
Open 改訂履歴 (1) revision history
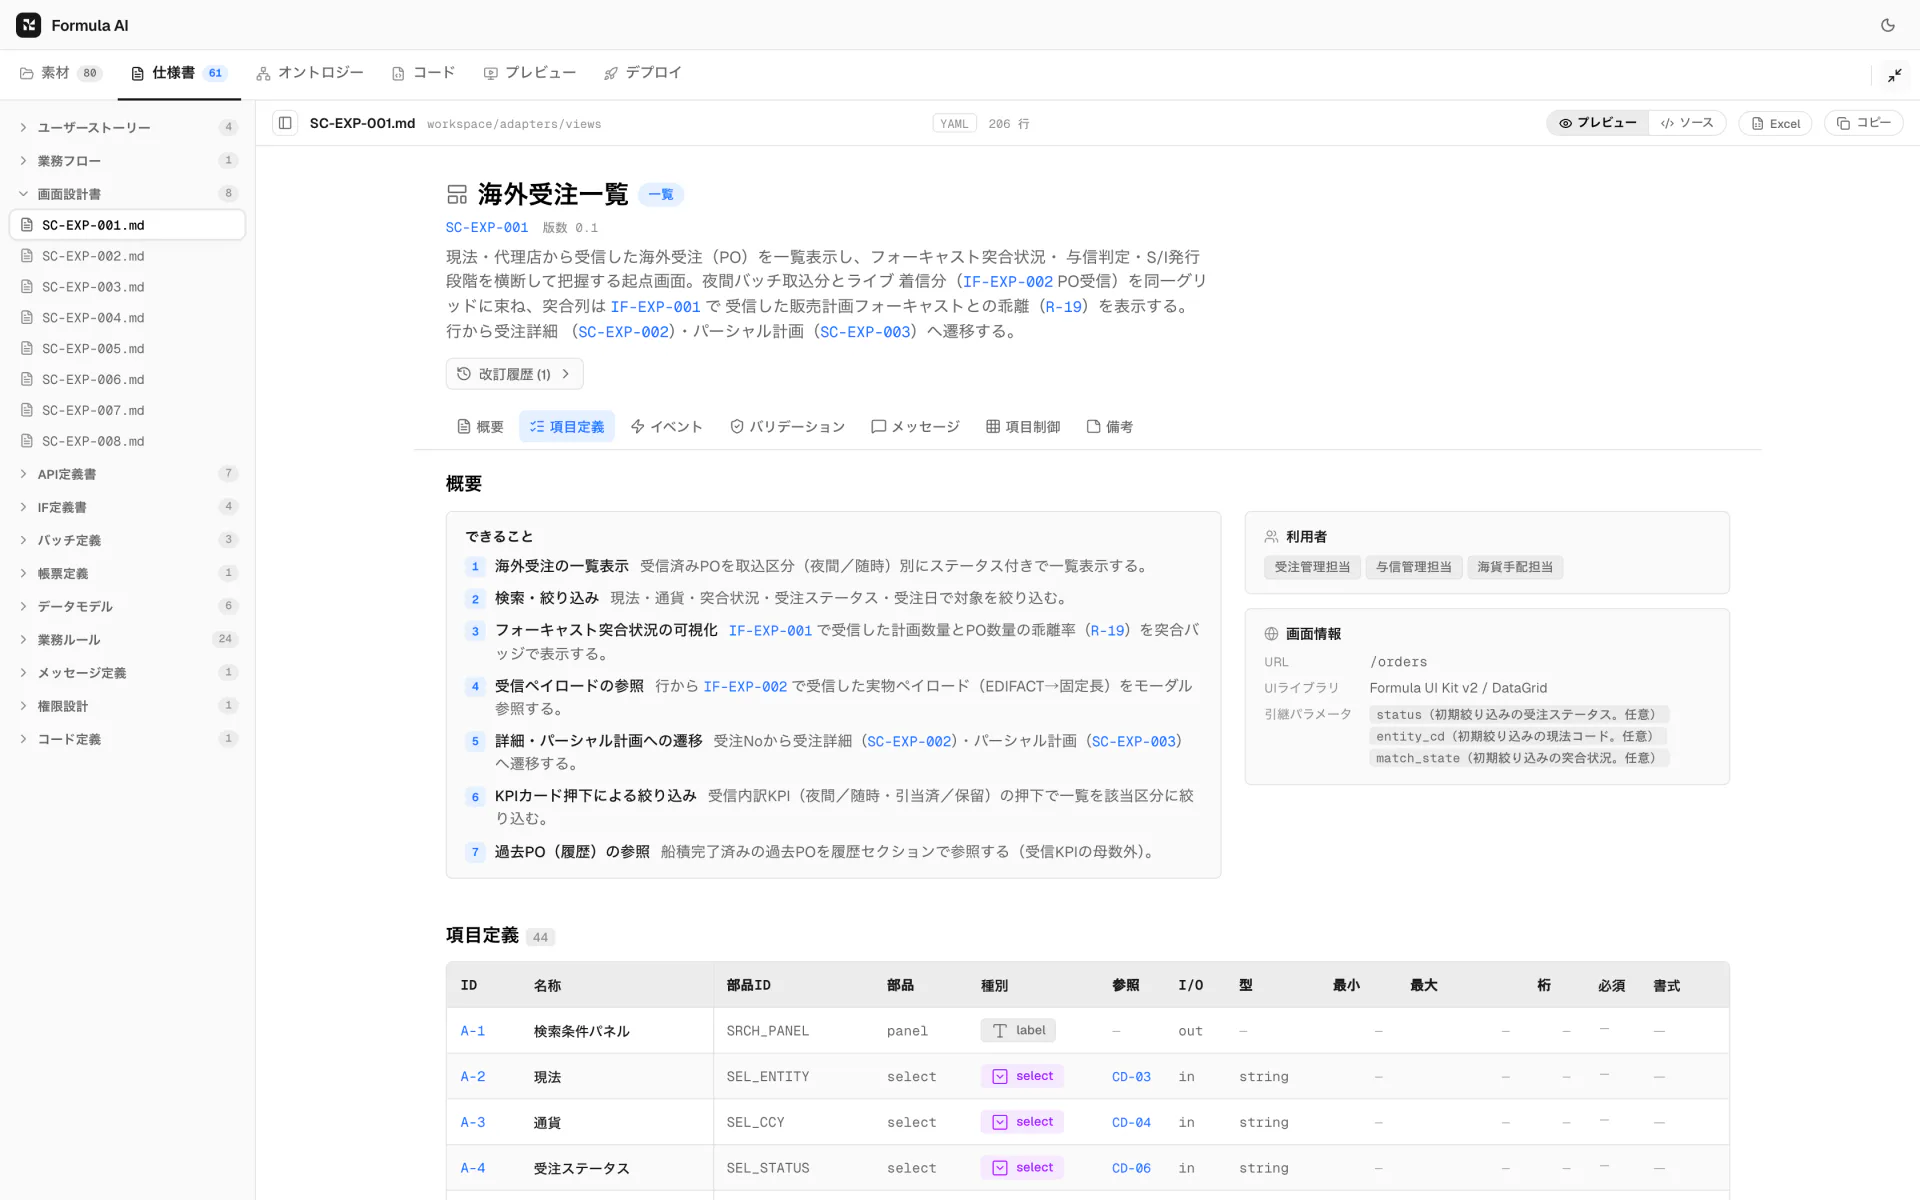point(514,374)
